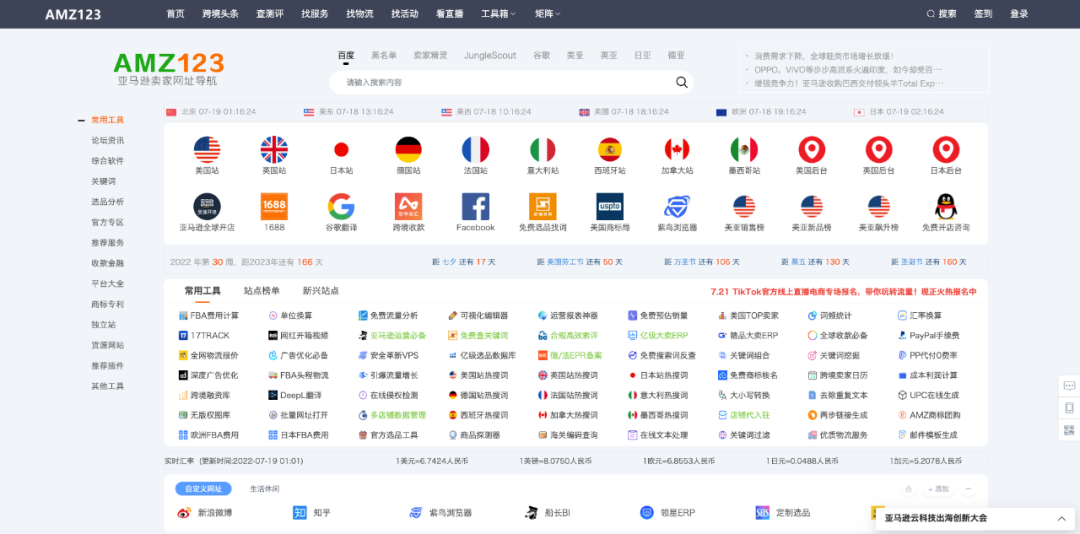Open the Facebook icon
The image size is (1080, 534).
point(475,207)
